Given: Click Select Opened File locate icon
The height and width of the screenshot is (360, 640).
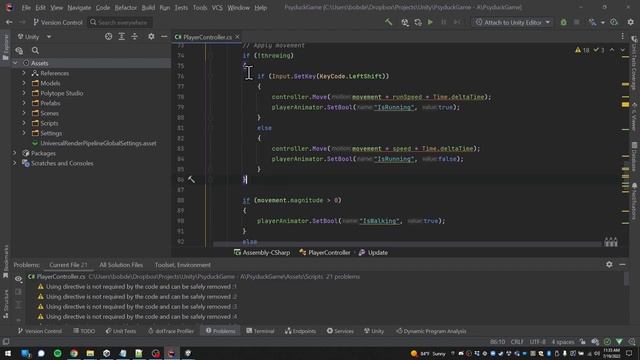Looking at the screenshot, I should (x=108, y=37).
